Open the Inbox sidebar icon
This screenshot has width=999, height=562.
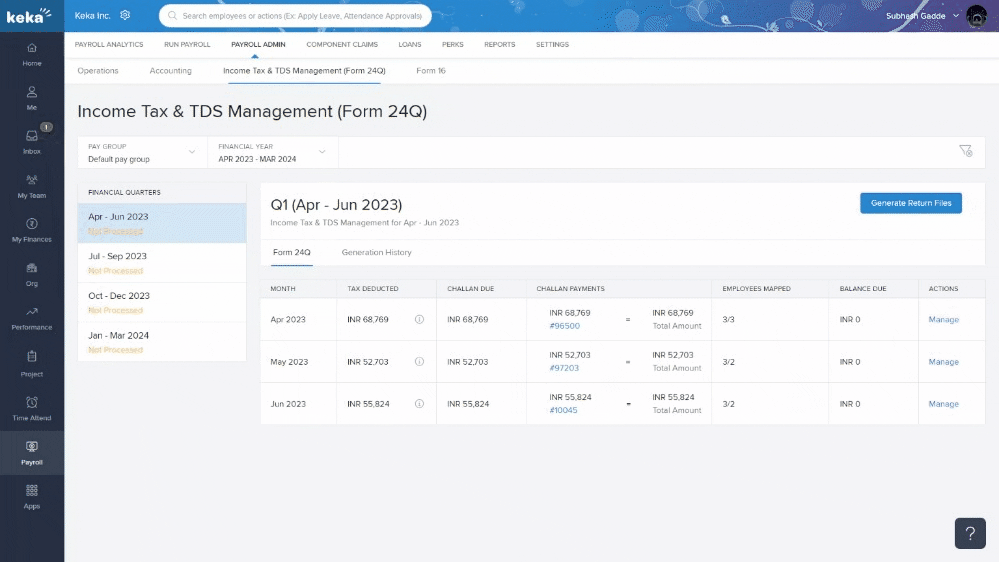point(32,141)
